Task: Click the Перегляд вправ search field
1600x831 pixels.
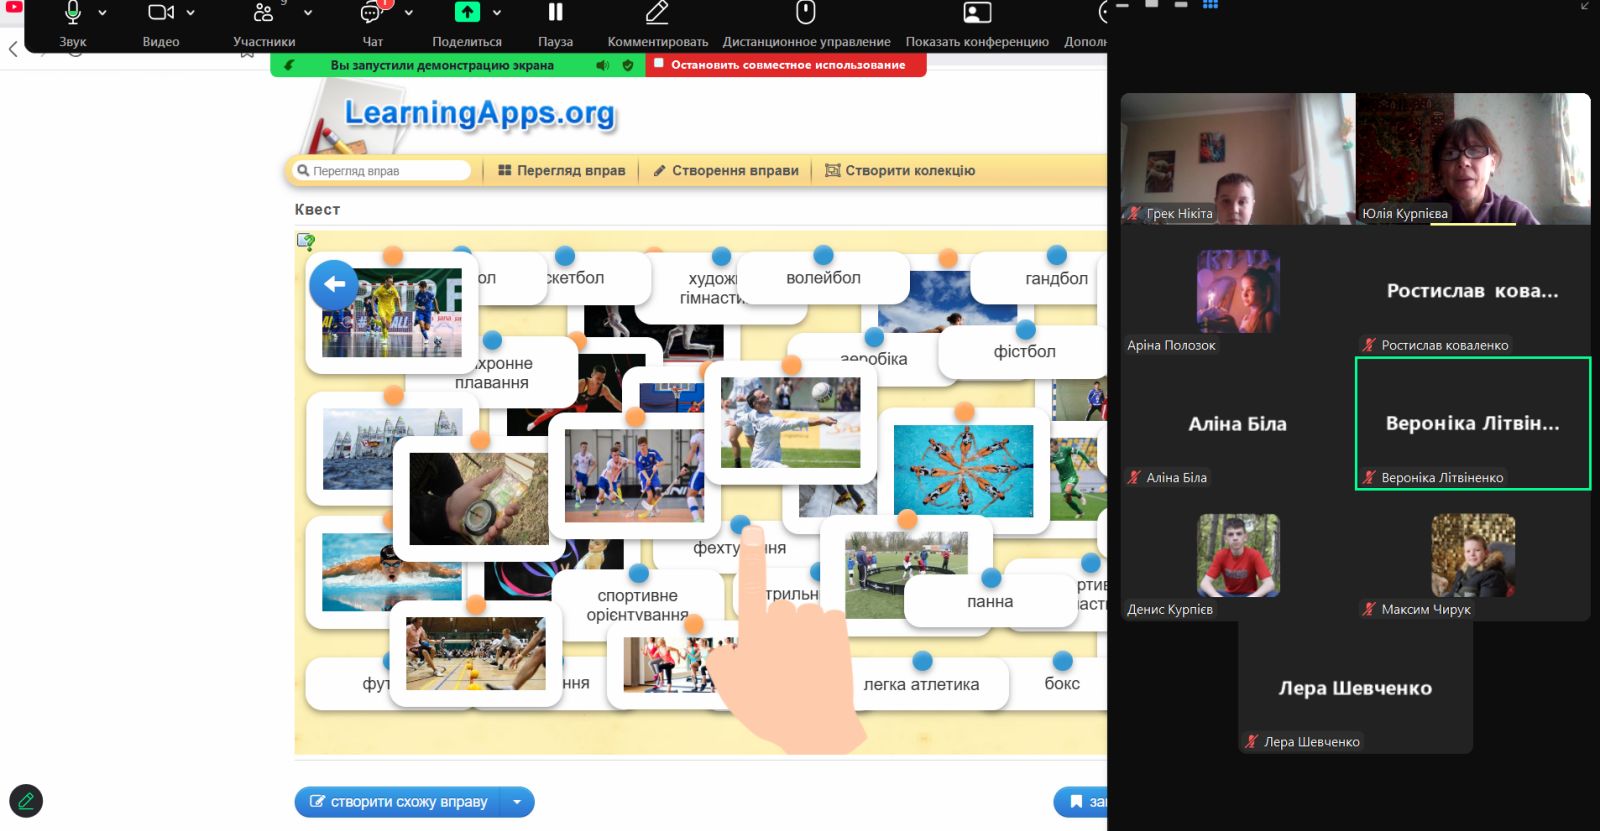Action: [381, 171]
